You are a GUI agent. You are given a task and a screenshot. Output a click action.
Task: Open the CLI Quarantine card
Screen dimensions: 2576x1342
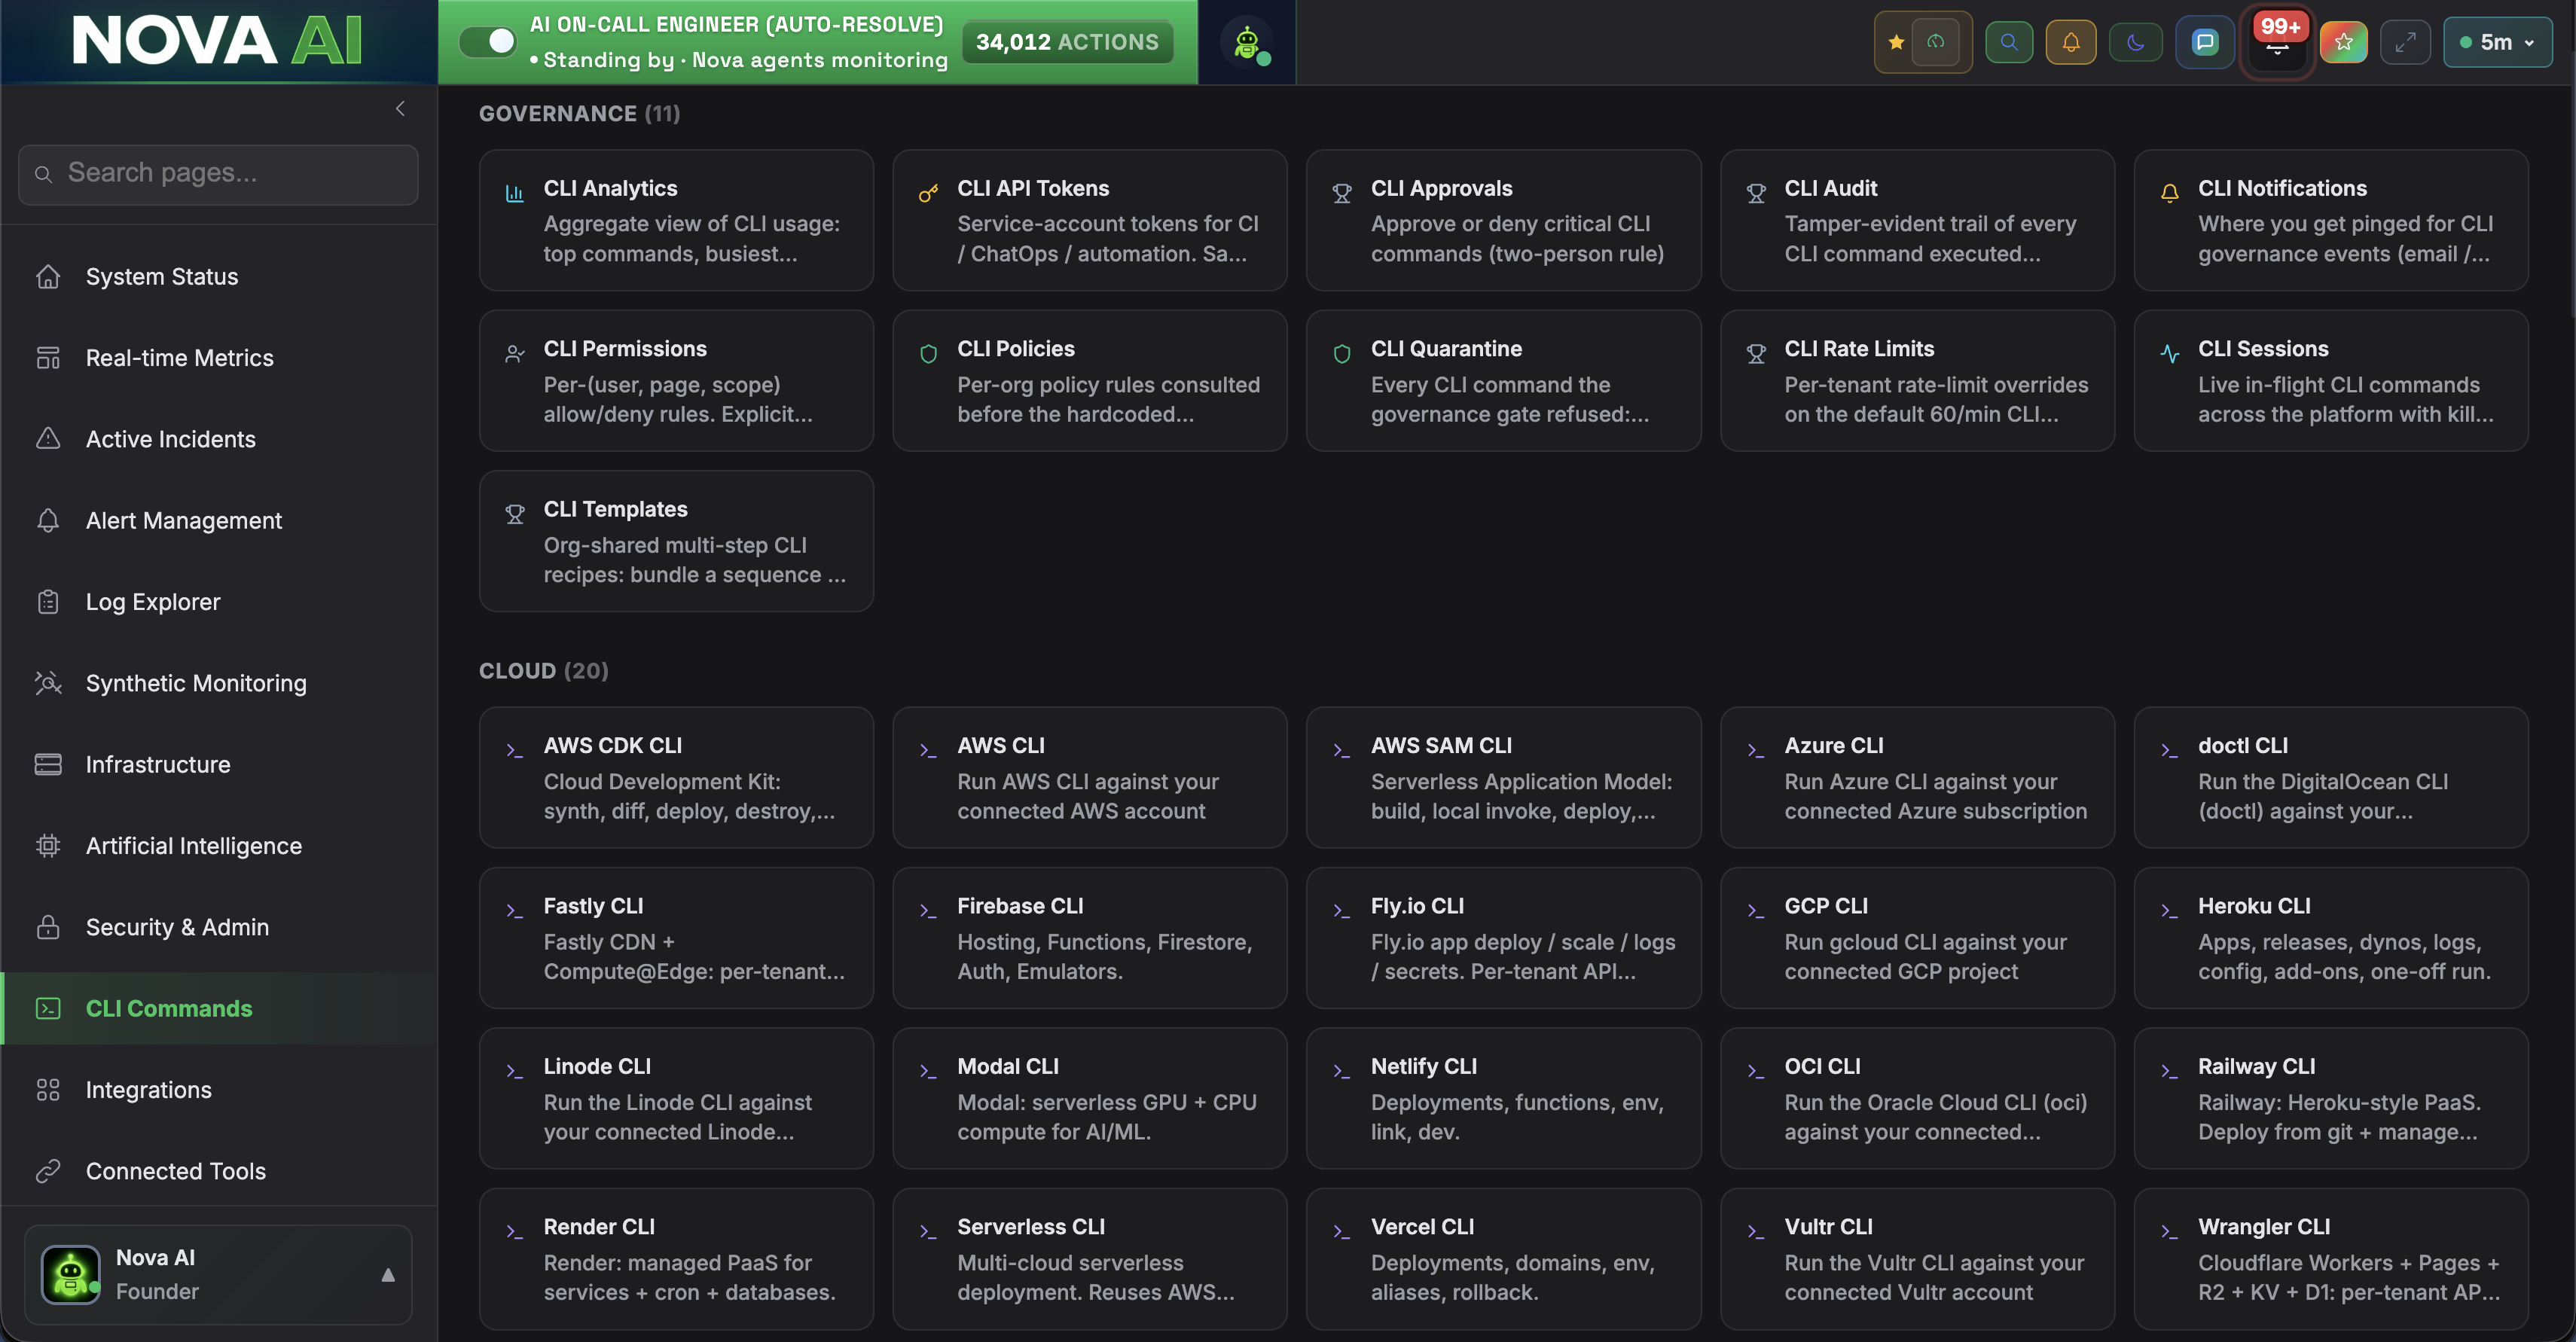(x=1503, y=380)
